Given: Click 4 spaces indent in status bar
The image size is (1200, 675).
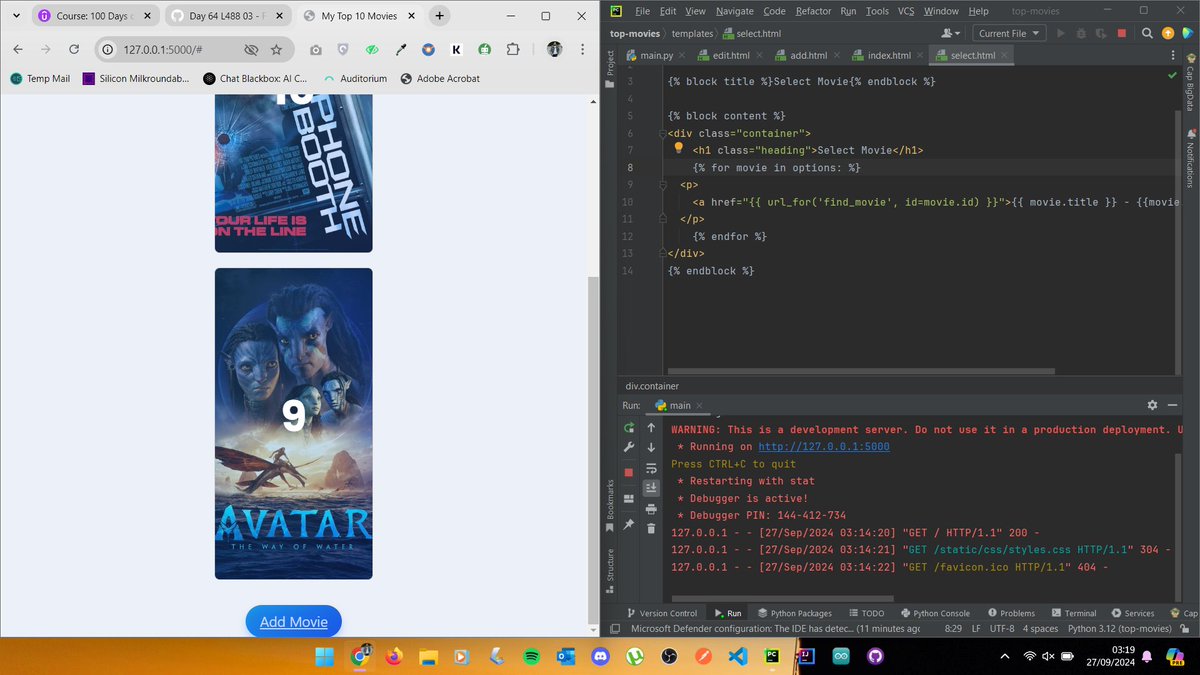Looking at the screenshot, I should click(1040, 629).
